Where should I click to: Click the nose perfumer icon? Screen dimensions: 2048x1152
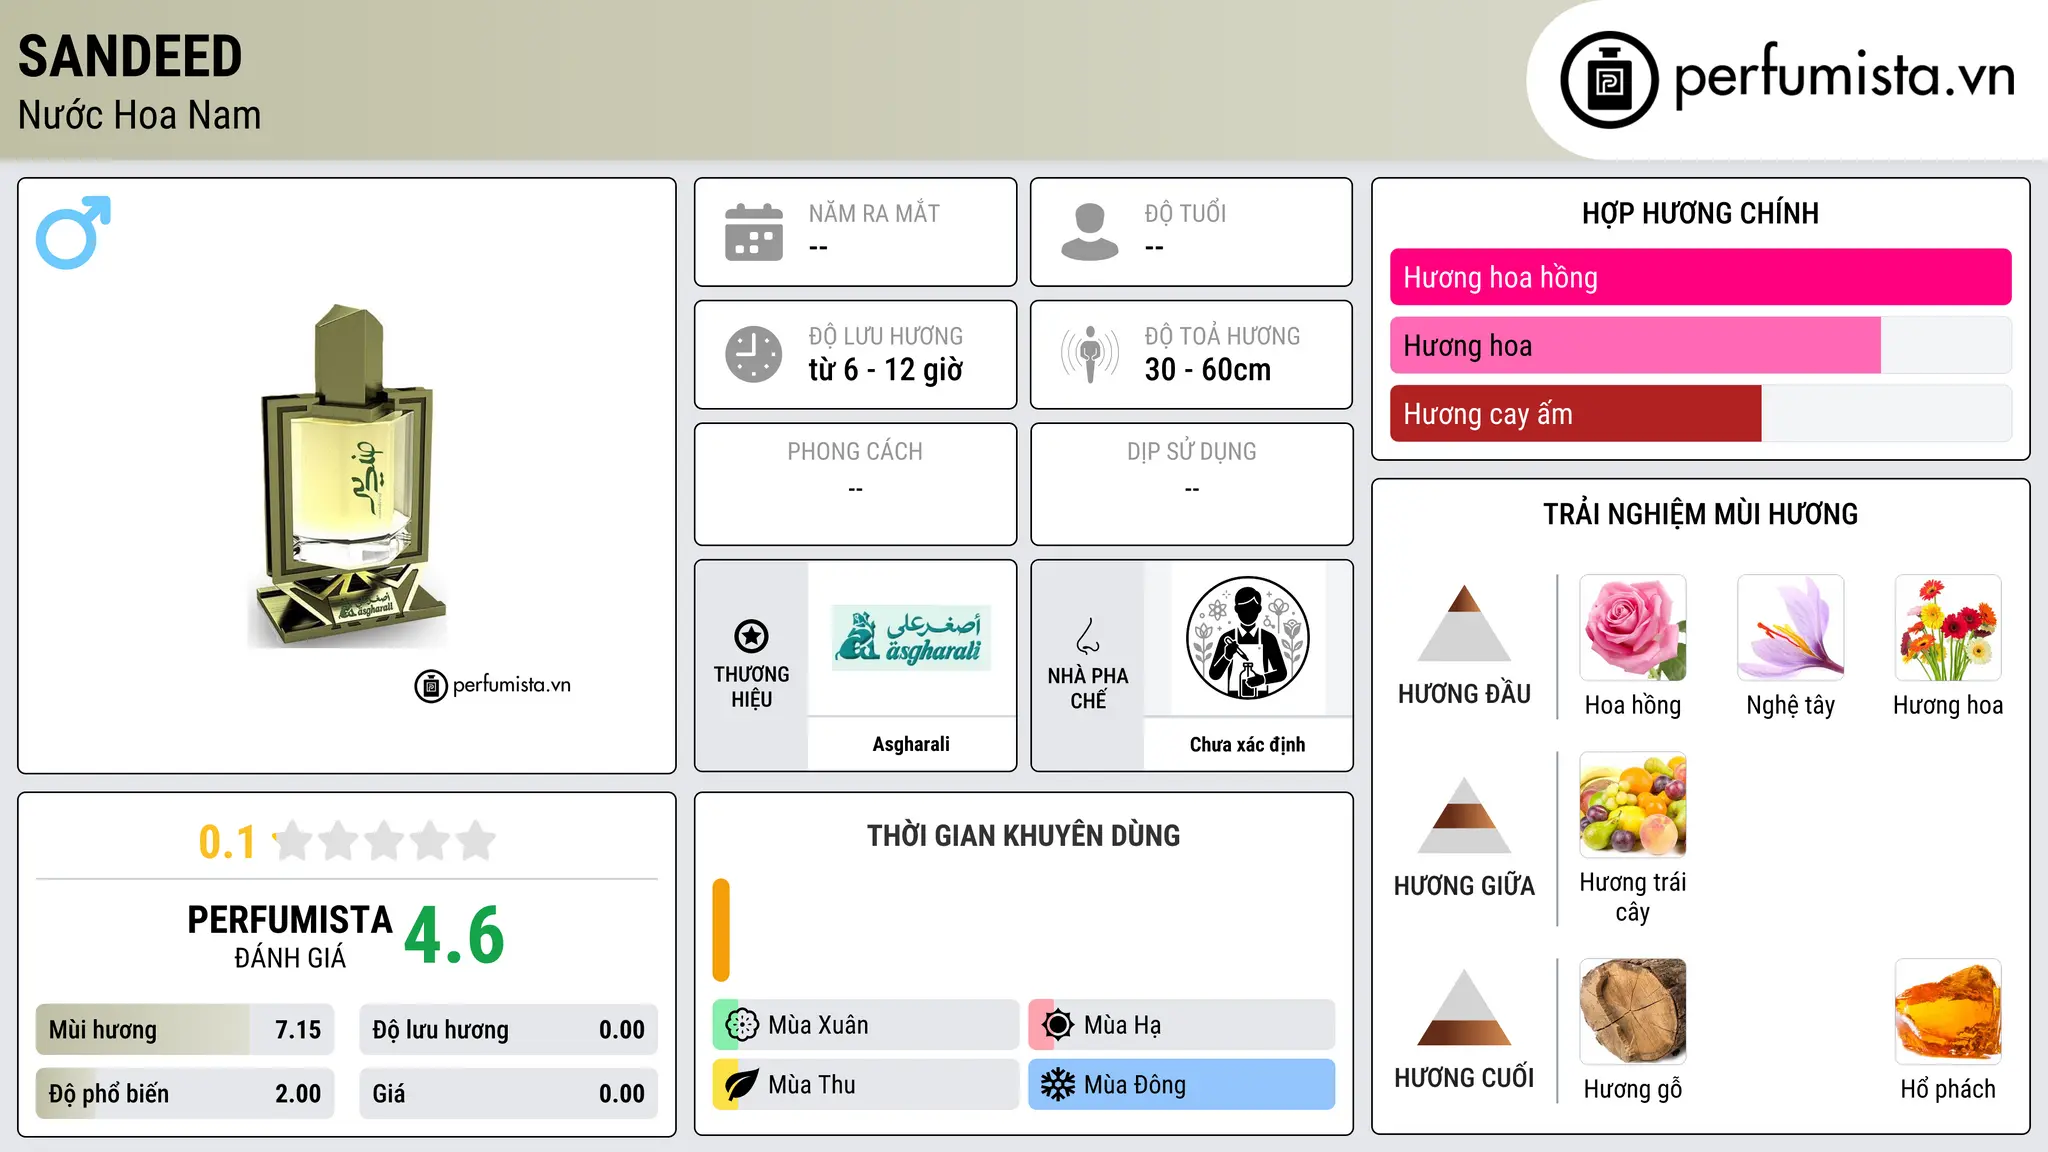1088,636
